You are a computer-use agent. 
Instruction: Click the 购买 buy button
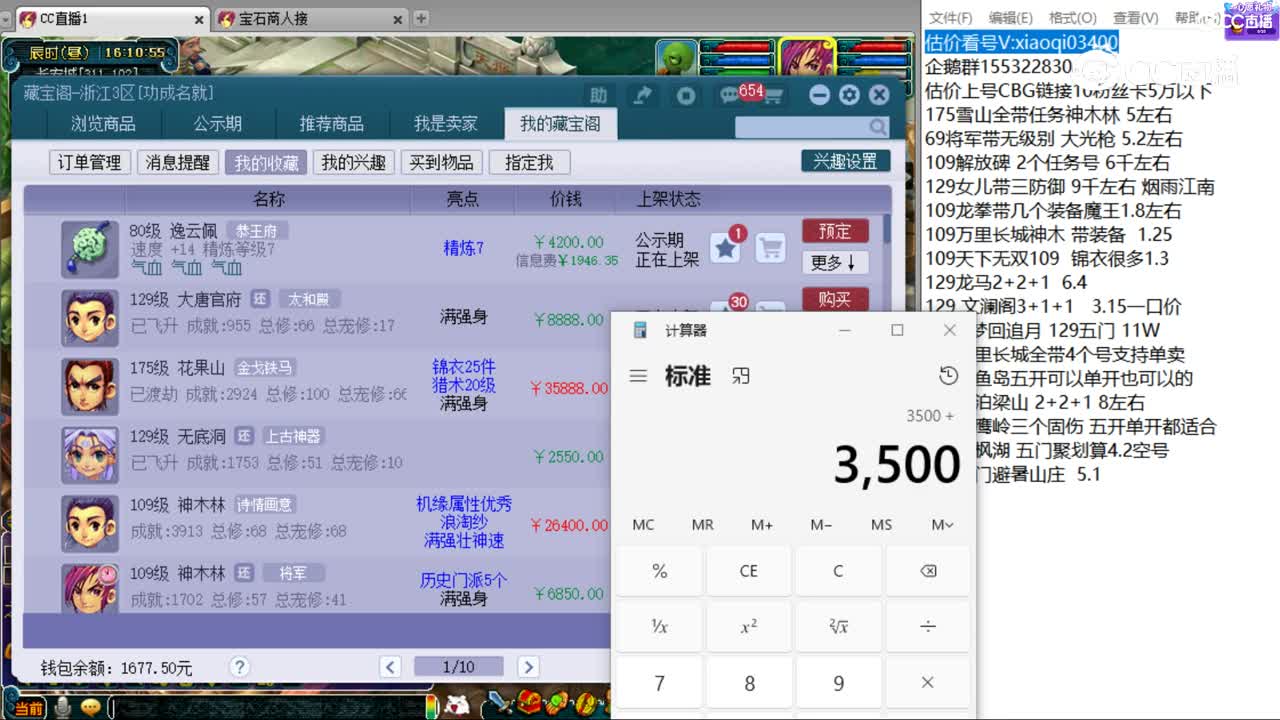click(836, 300)
